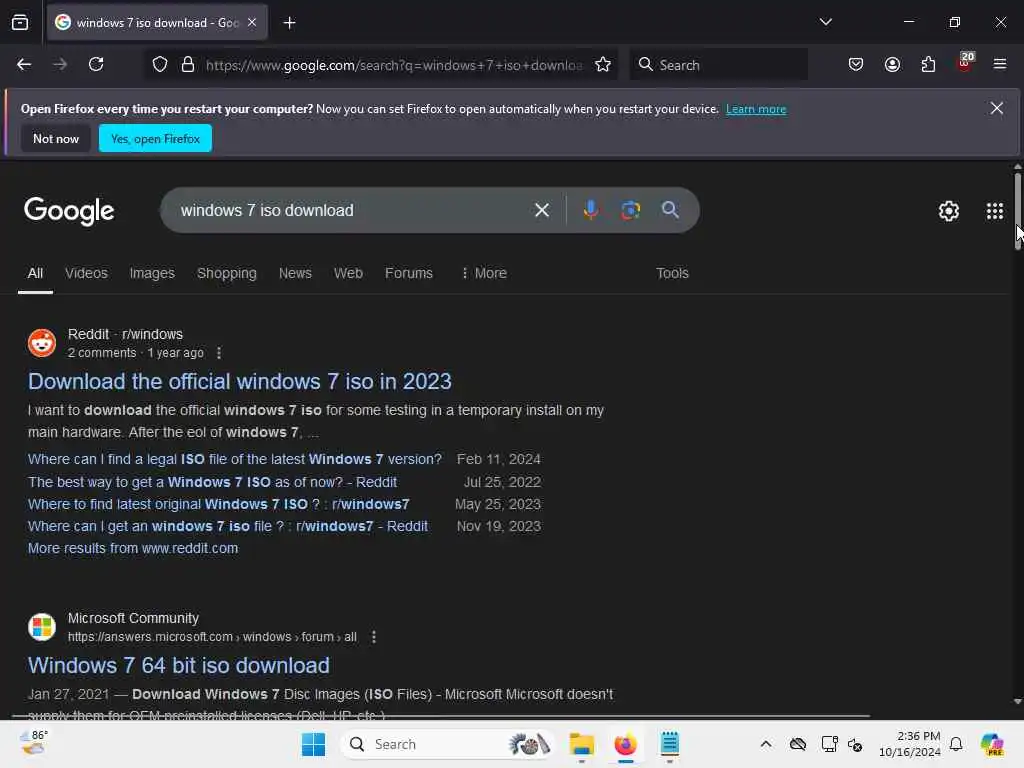Open options for Reddit result
The image size is (1024, 768).
pos(219,353)
